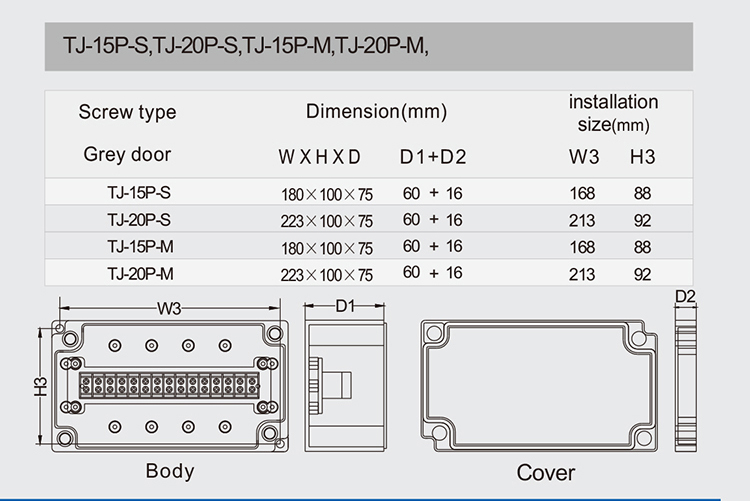Viewport: 750px width, 501px height.
Task: Click the TJ-20P-S row label in table
Action: (x=127, y=219)
